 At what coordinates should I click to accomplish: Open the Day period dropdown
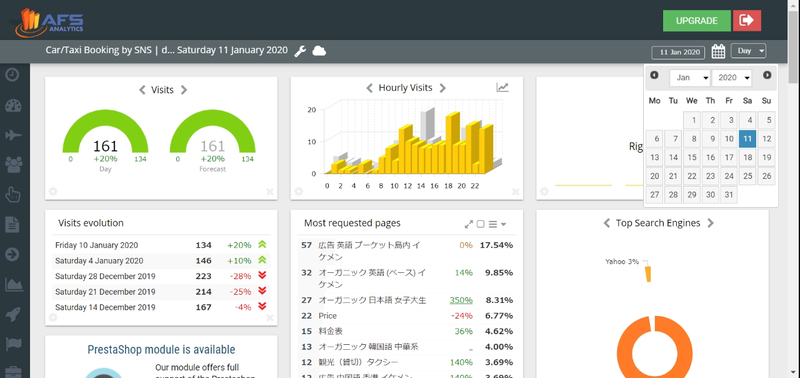[x=748, y=51]
